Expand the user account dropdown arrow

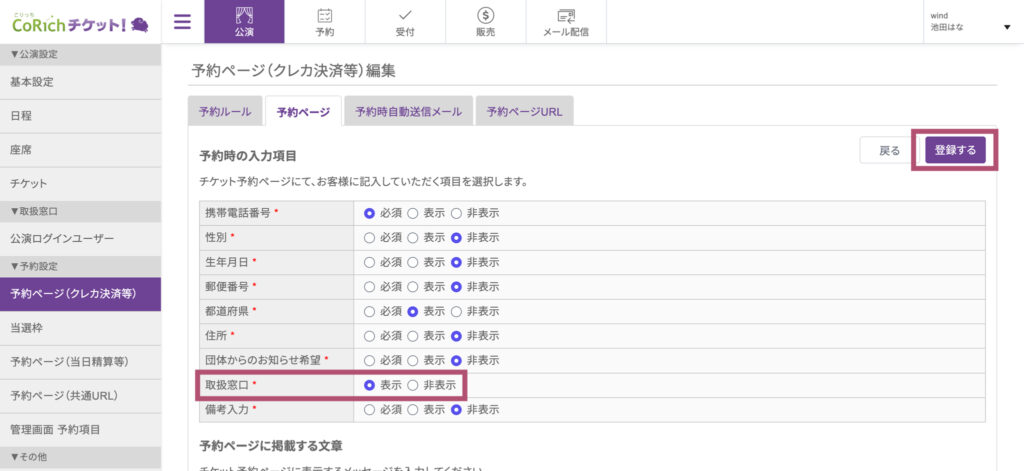[1006, 27]
